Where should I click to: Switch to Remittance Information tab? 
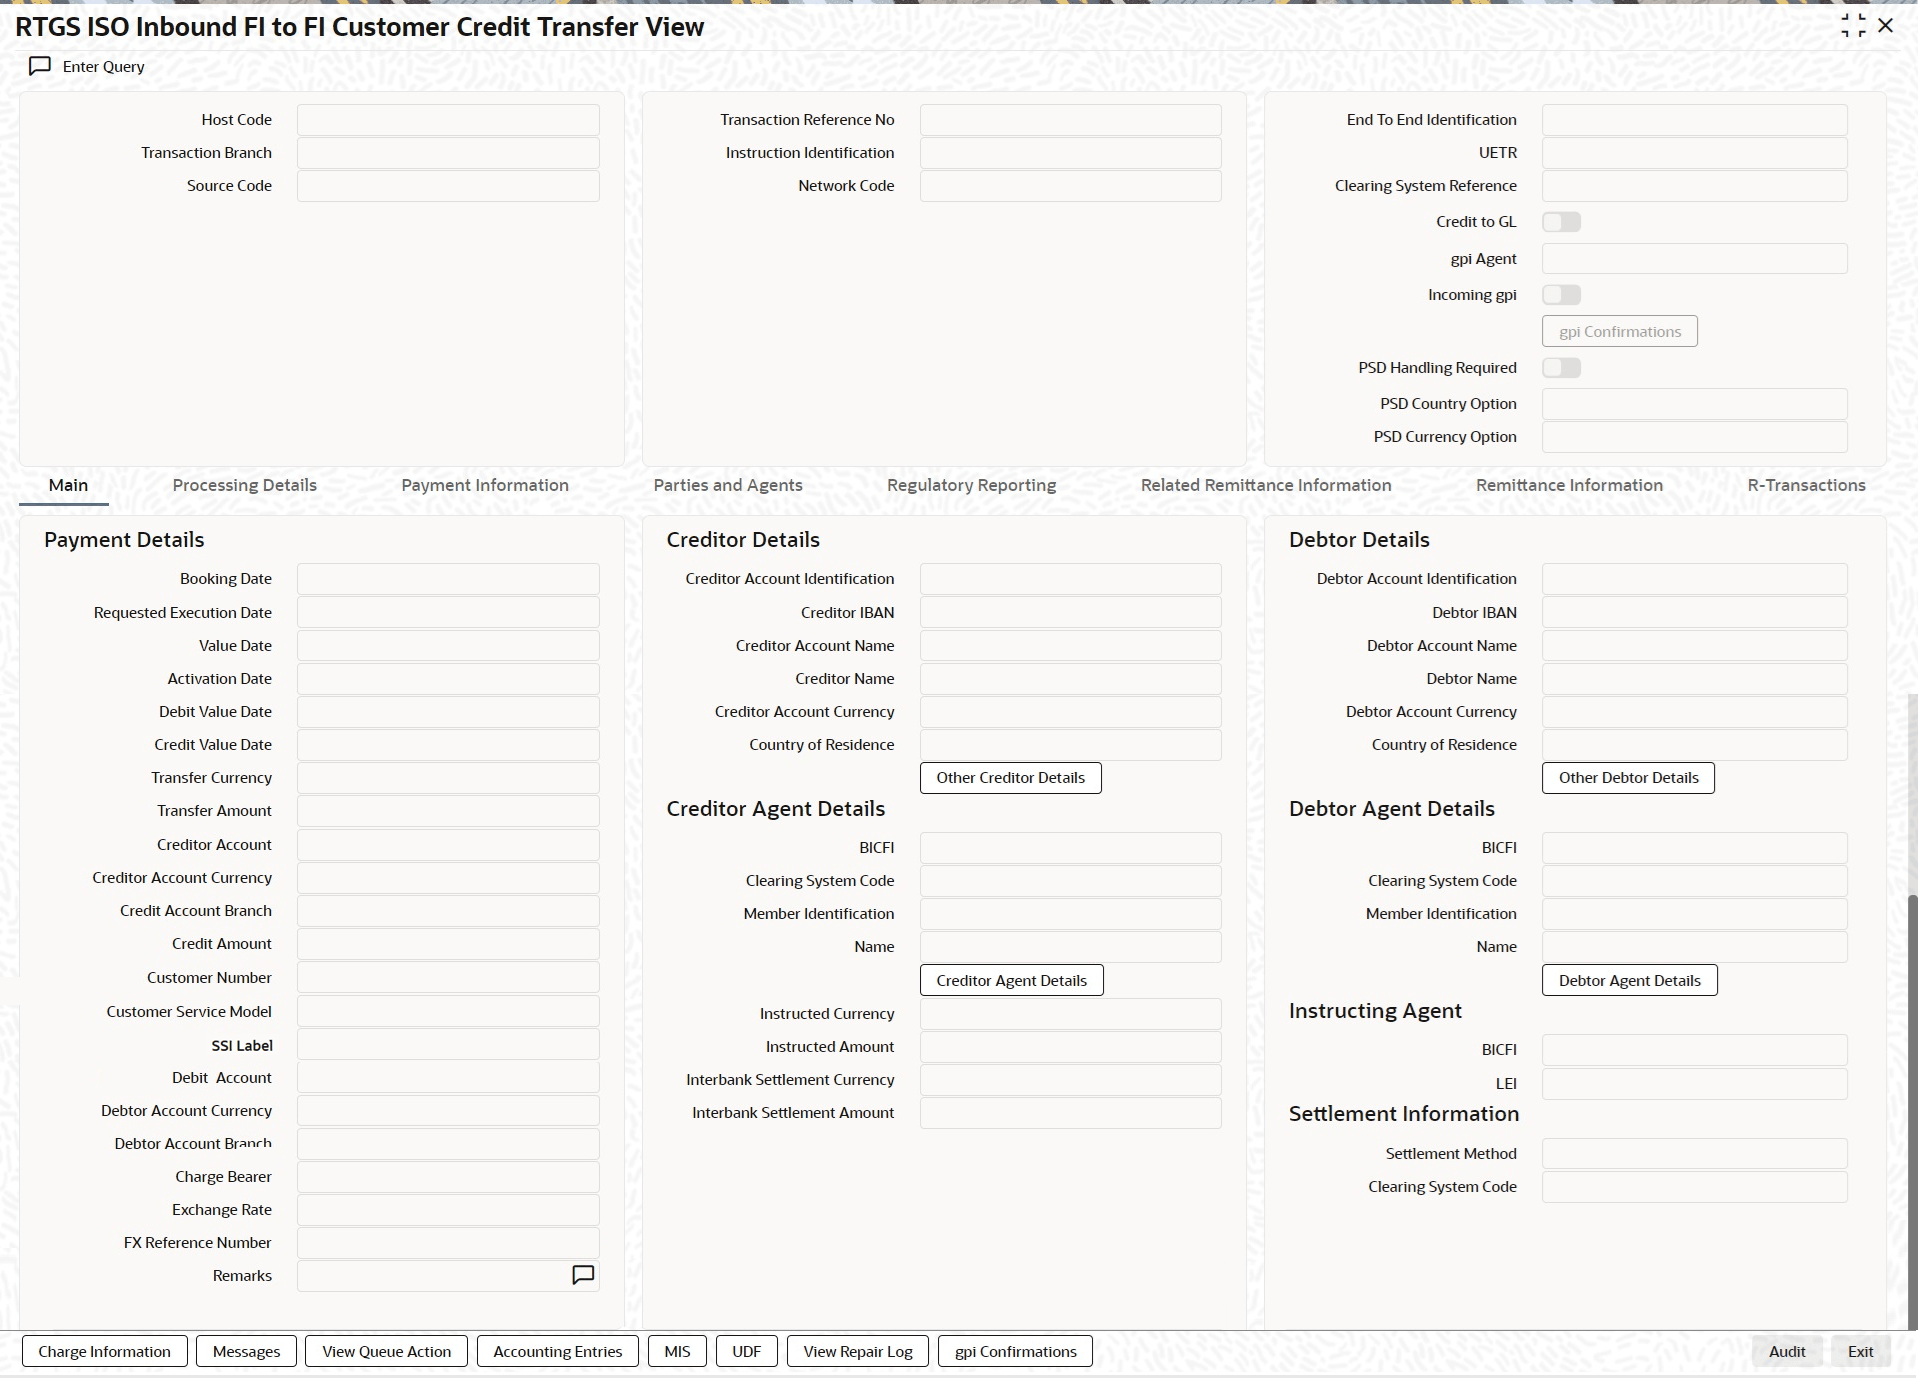coord(1569,485)
